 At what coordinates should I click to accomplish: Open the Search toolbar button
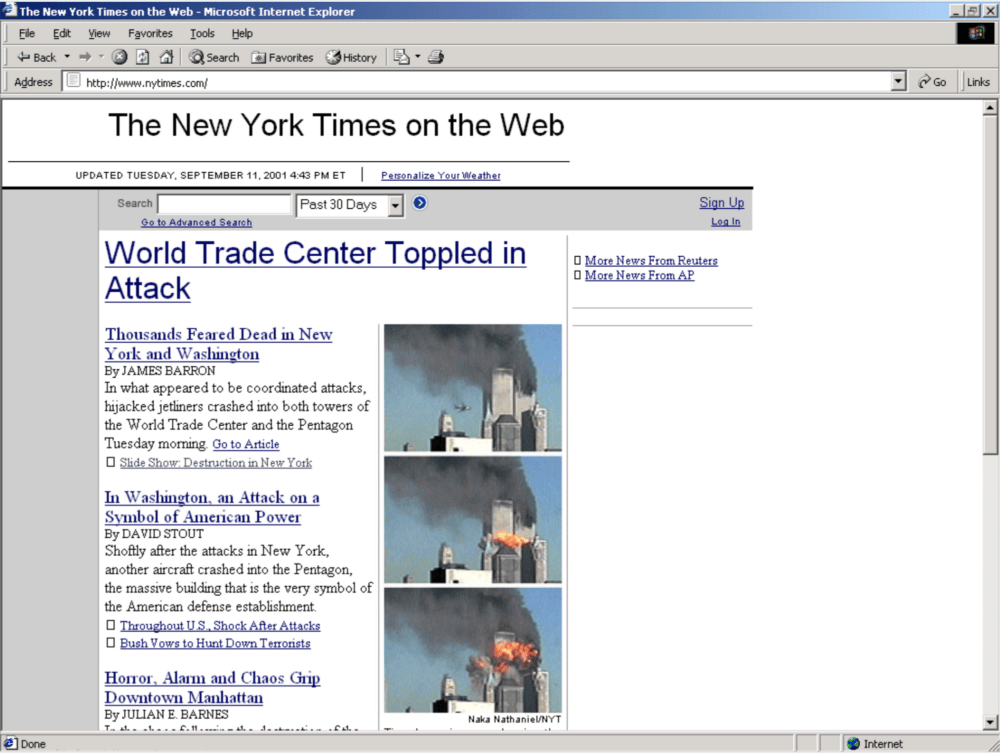[x=214, y=57]
